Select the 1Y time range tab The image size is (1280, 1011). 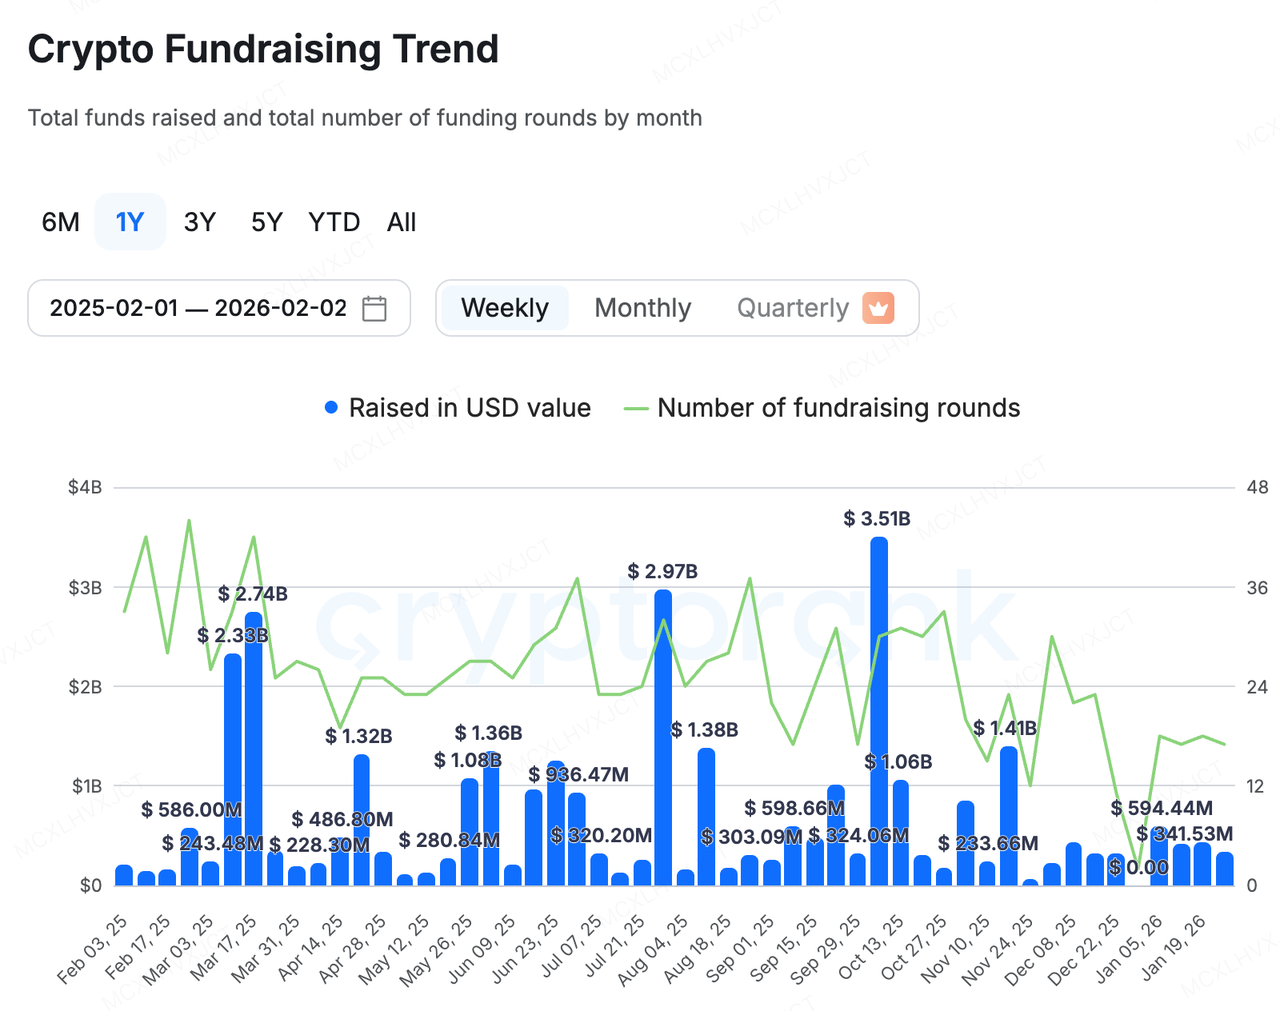click(x=130, y=222)
